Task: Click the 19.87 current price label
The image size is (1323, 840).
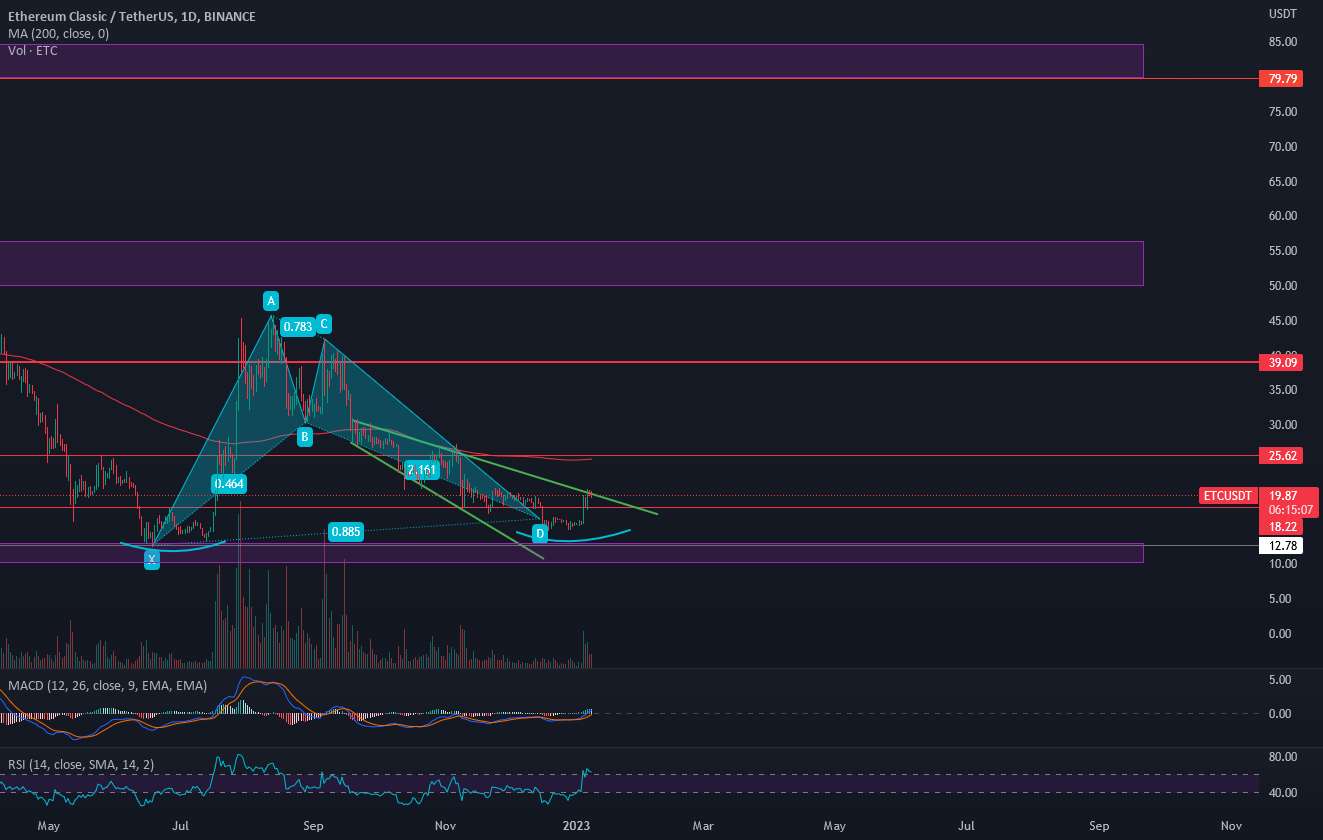Action: (x=1283, y=495)
